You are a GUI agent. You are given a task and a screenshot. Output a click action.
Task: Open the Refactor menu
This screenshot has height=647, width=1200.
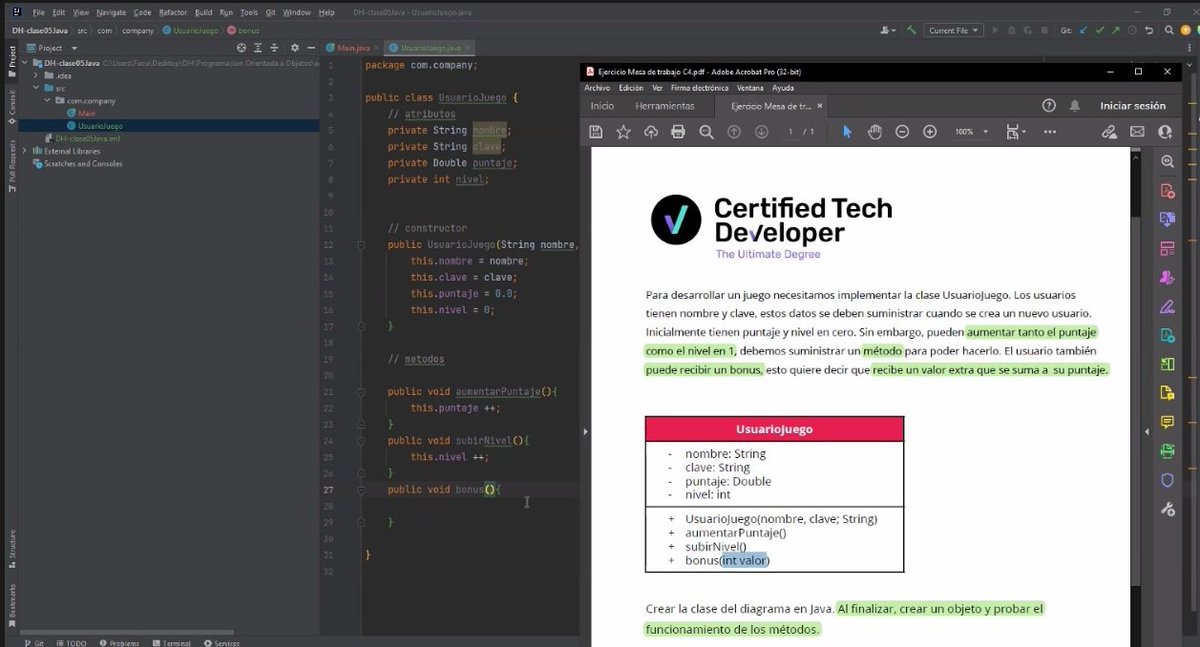(173, 13)
